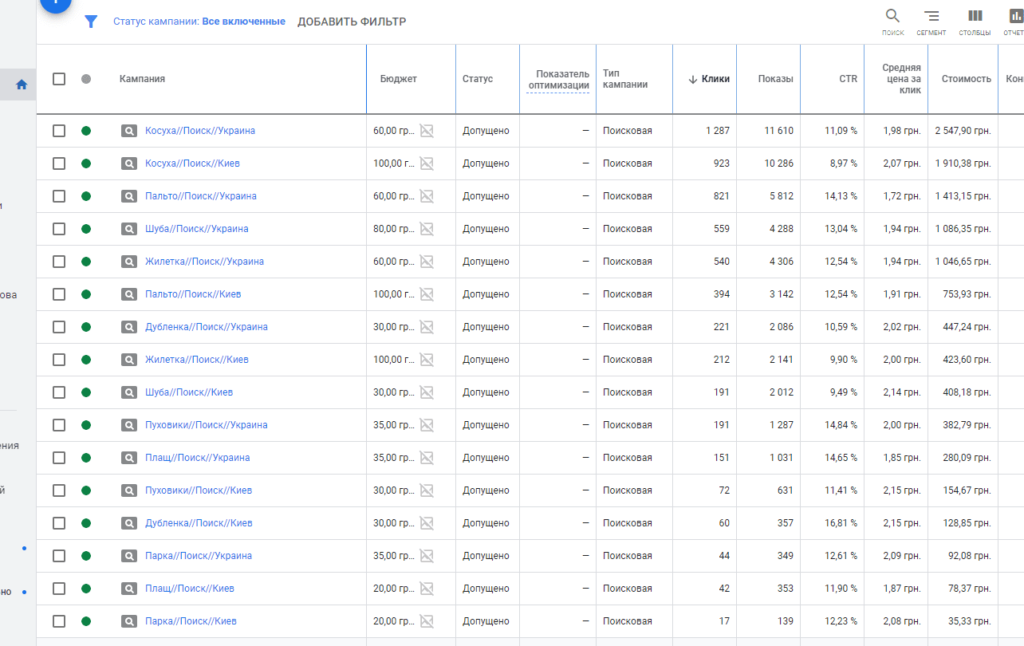This screenshot has width=1024, height=646.
Task: Sort table by Бюджет column
Action: [398, 79]
